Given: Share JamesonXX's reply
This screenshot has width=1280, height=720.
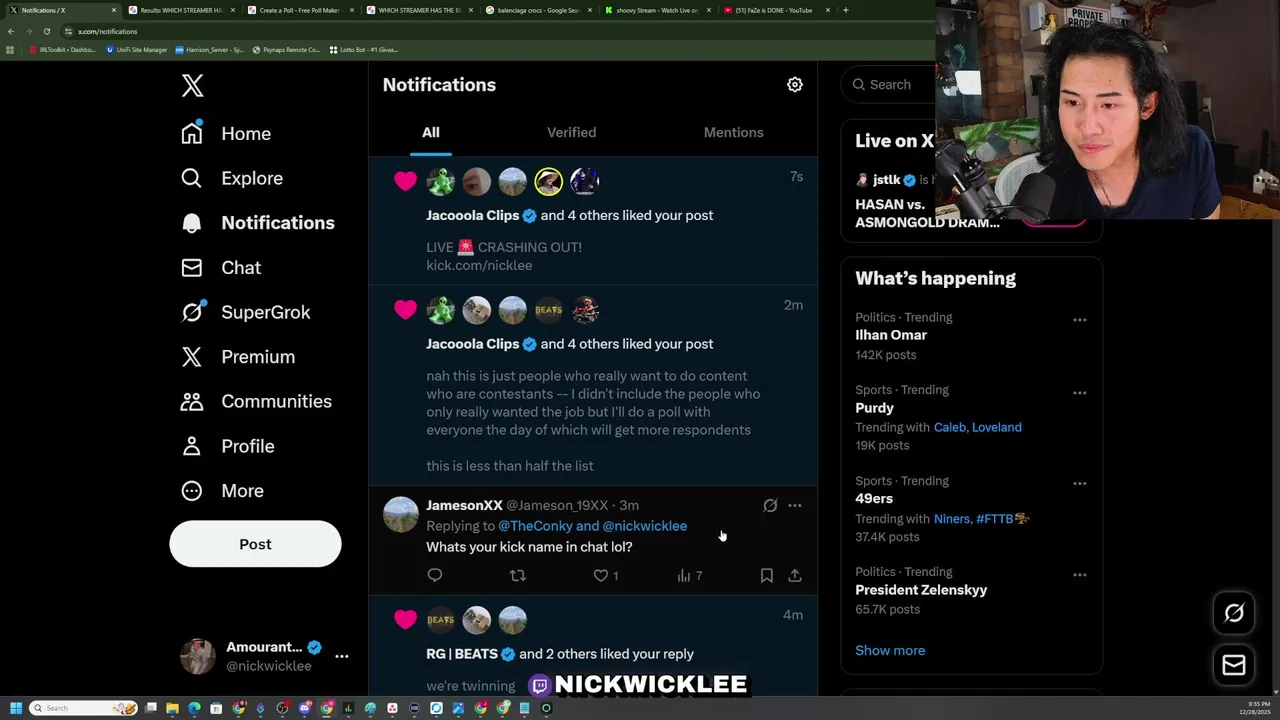Looking at the screenshot, I should click(795, 575).
